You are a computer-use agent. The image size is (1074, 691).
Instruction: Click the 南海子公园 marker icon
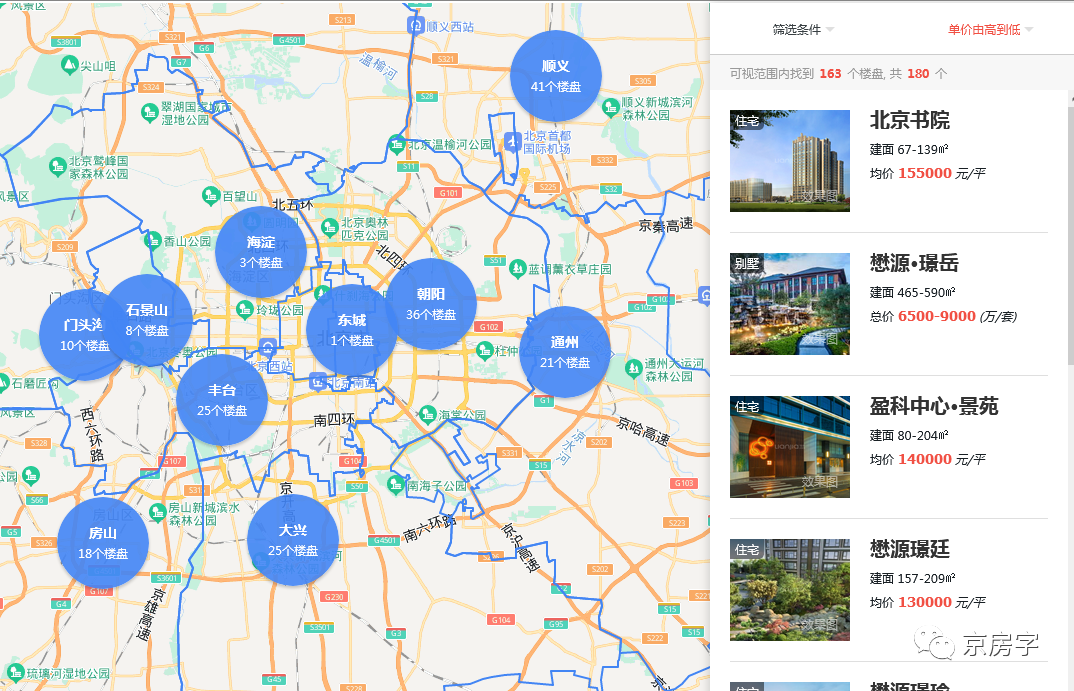[395, 485]
